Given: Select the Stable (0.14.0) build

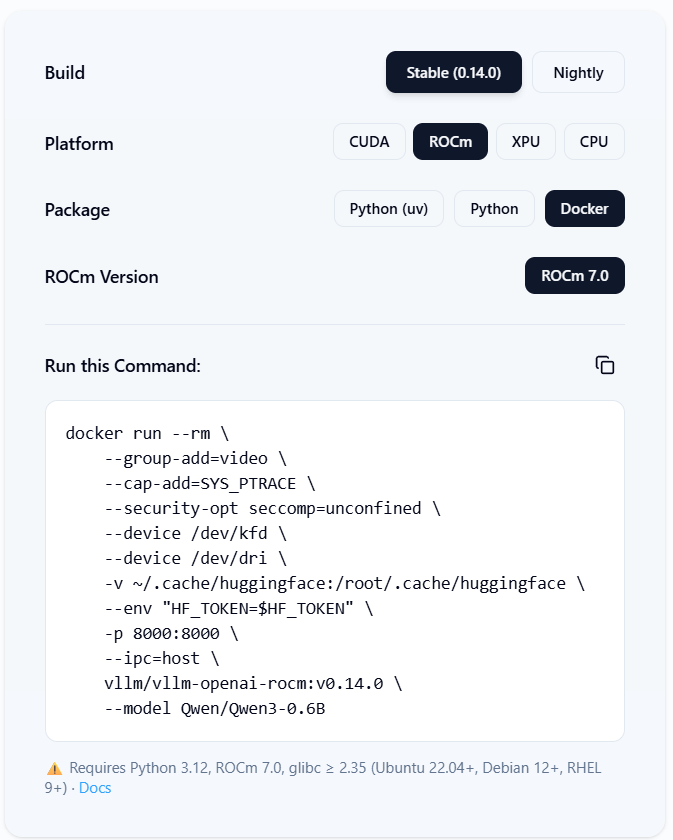Looking at the screenshot, I should tap(453, 72).
